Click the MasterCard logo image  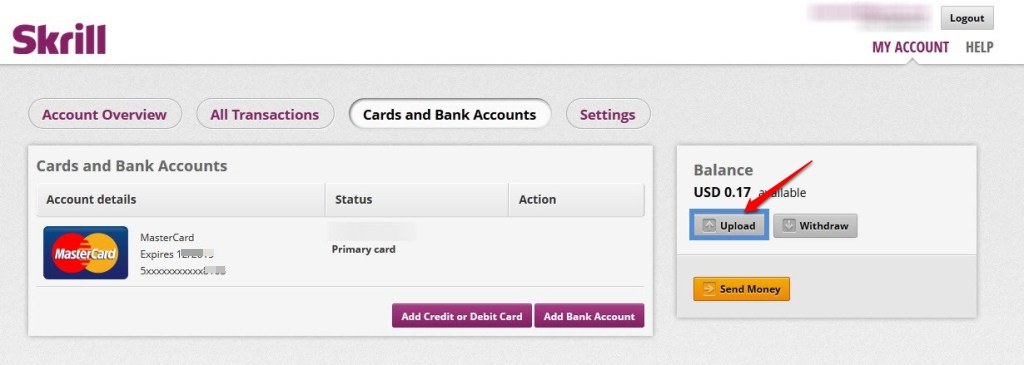[x=86, y=253]
